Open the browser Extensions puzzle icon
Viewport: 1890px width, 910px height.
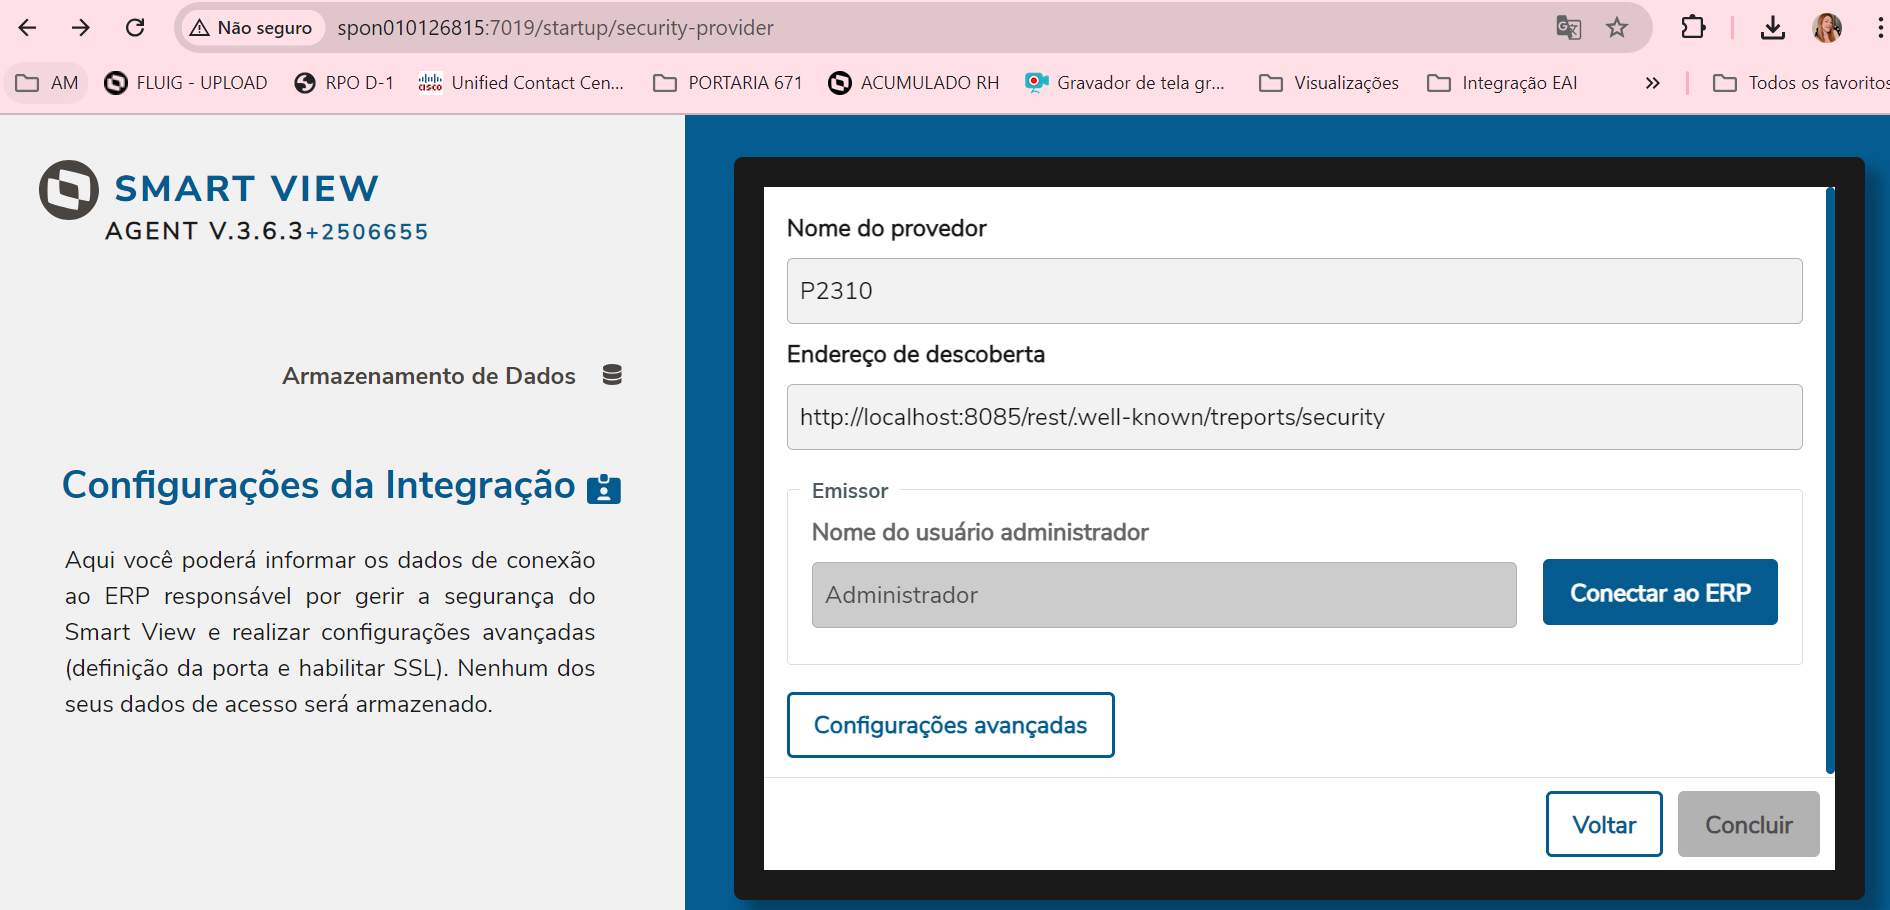pos(1693,28)
